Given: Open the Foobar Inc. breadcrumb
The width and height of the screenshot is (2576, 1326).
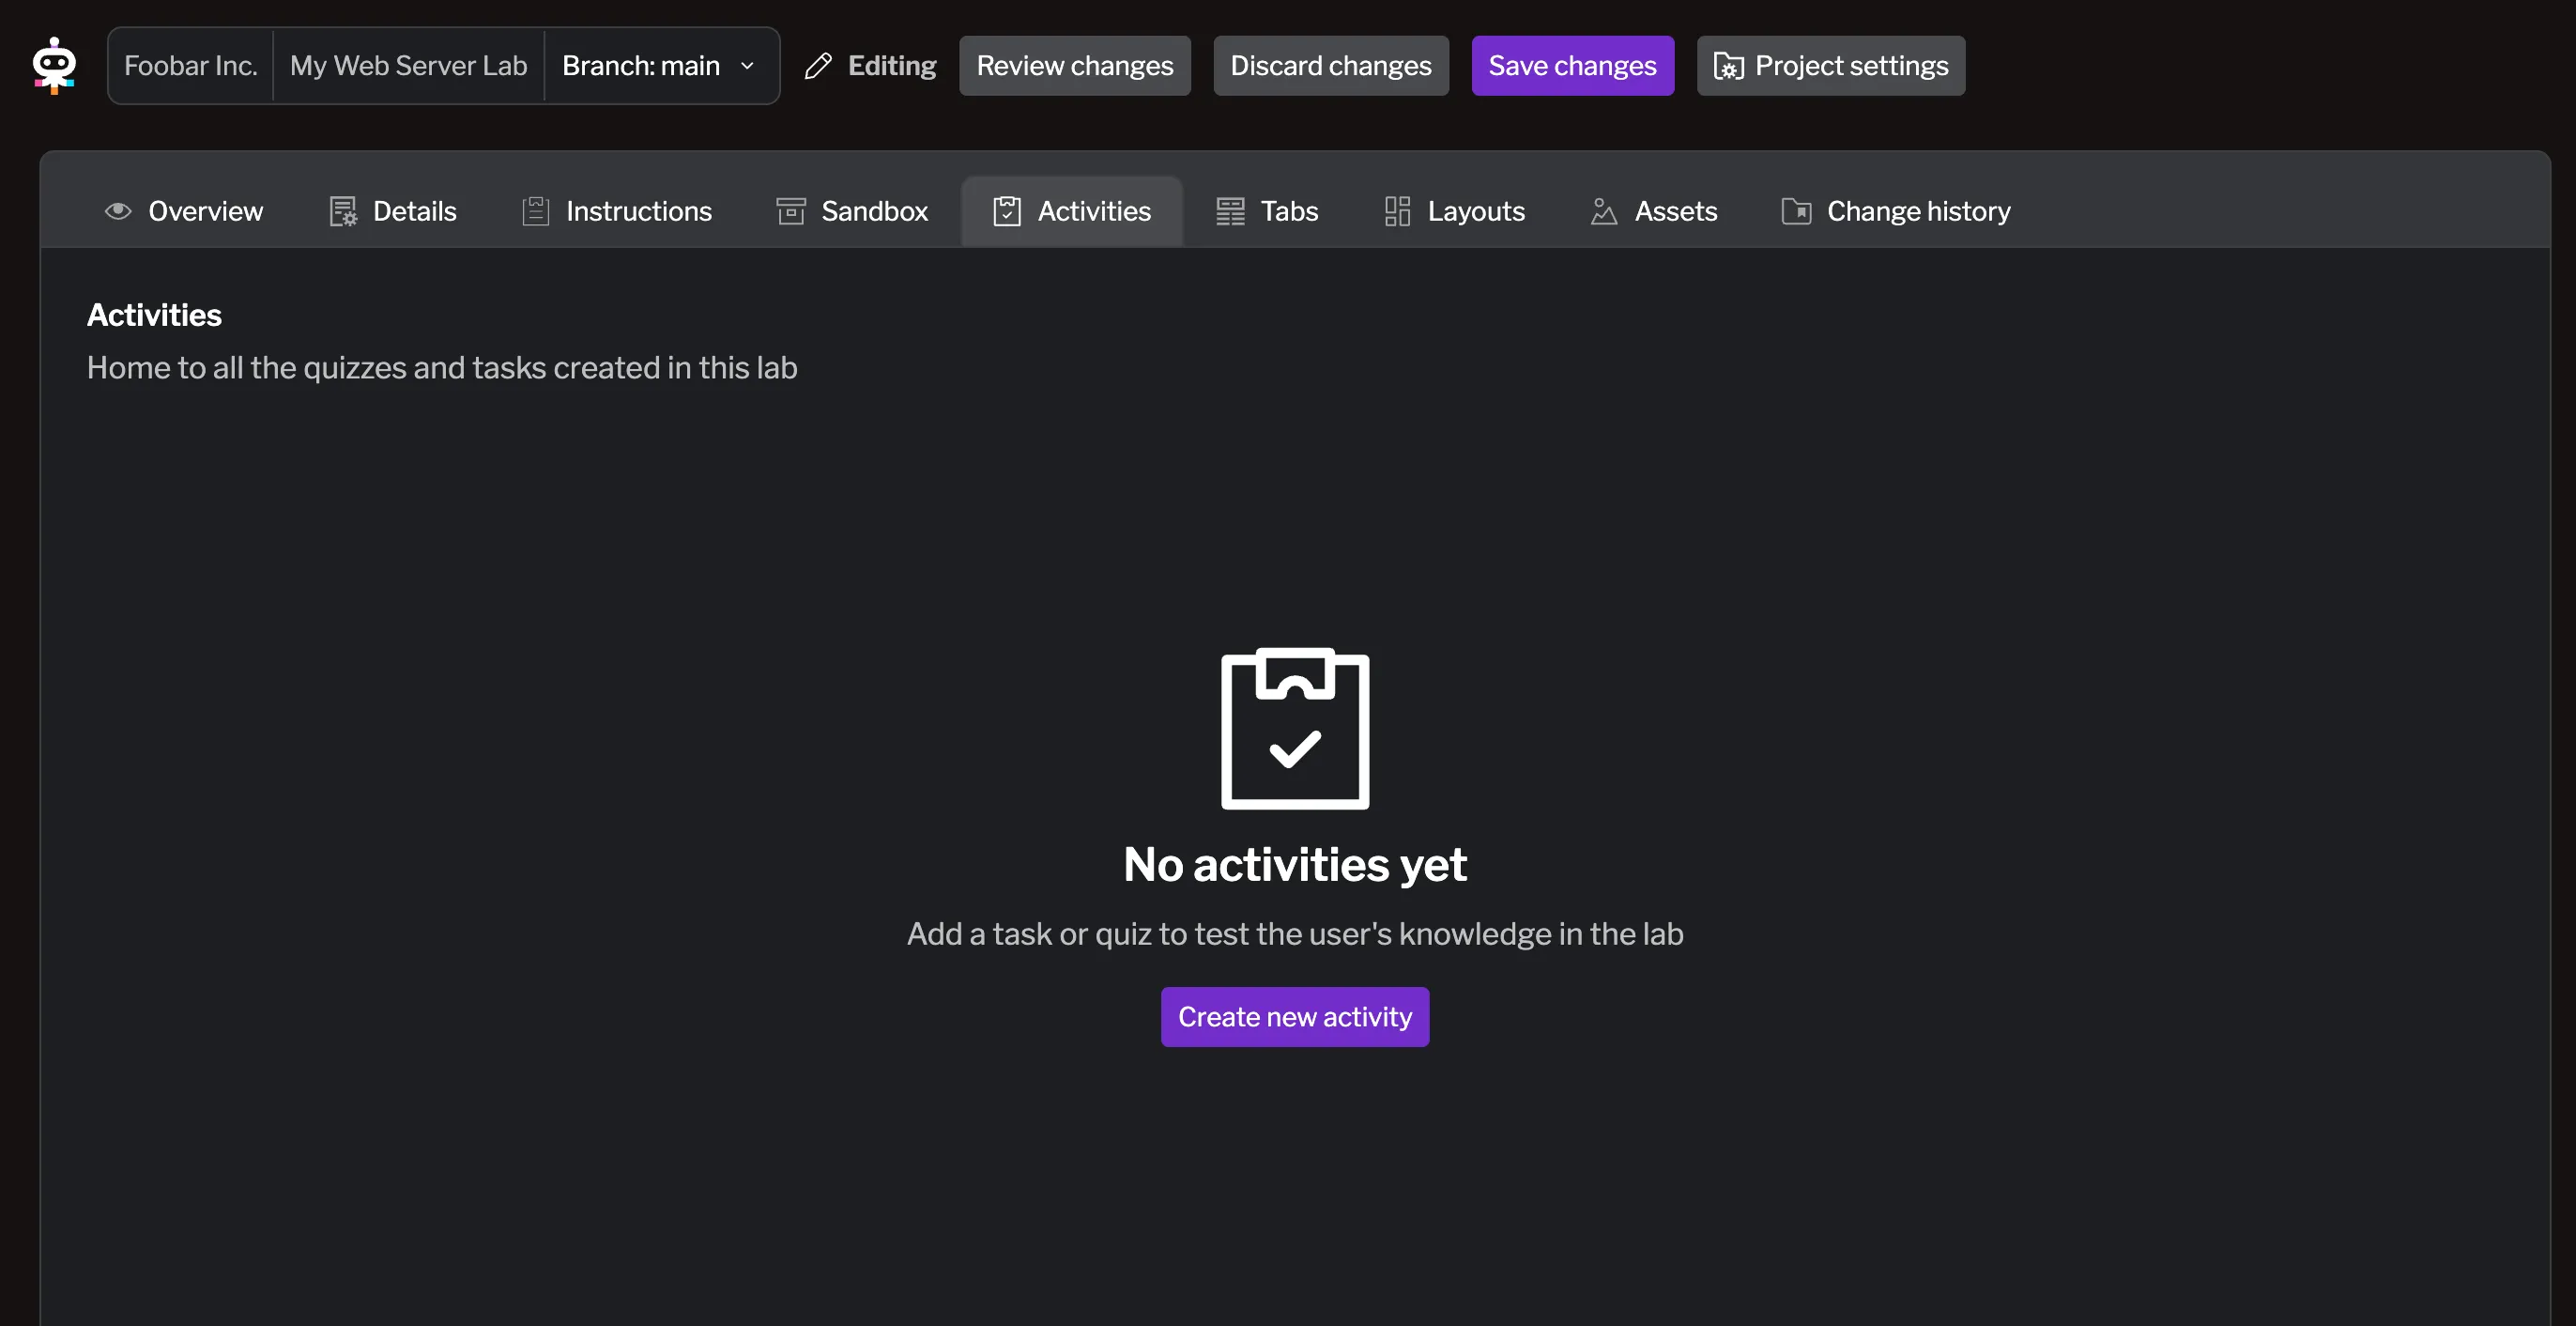Looking at the screenshot, I should click(190, 65).
